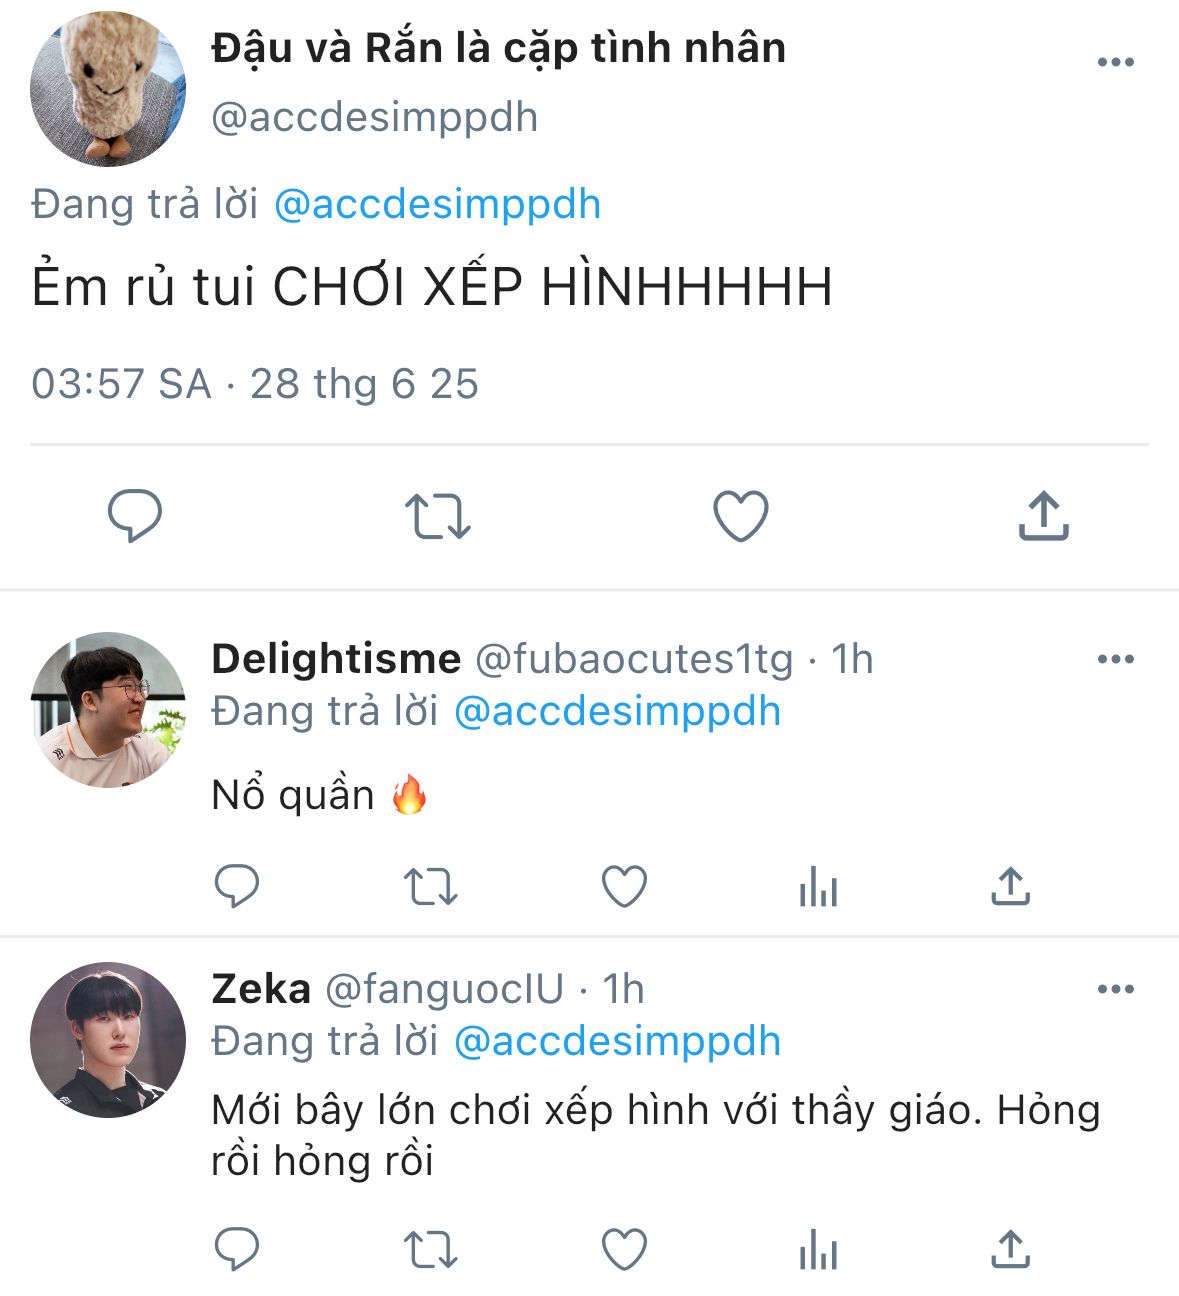The width and height of the screenshot is (1179, 1296).
Task: Retweet the main CHƠI XẾP HÌNH tweet
Action: click(x=437, y=516)
